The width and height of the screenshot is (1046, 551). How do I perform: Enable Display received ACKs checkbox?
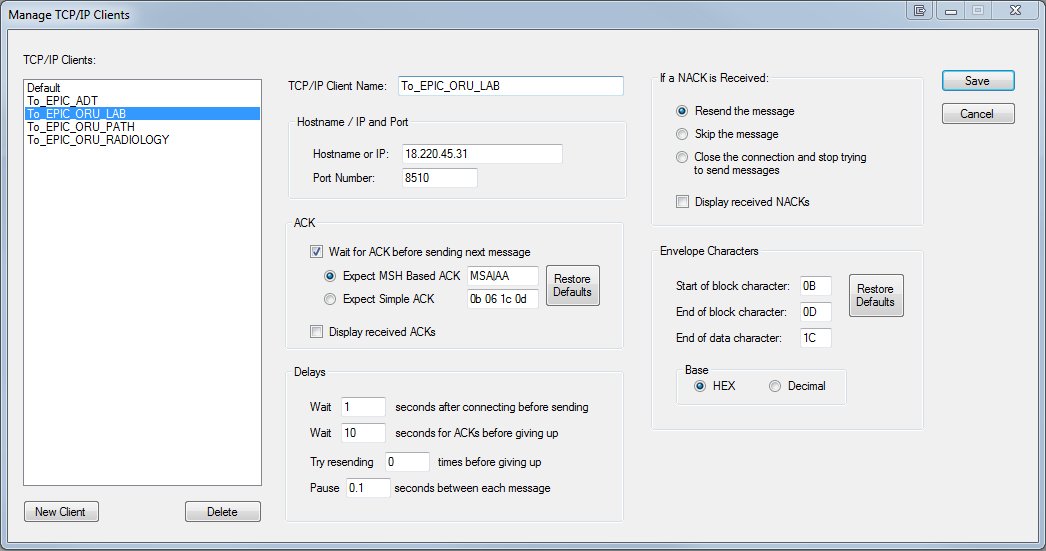pos(316,332)
